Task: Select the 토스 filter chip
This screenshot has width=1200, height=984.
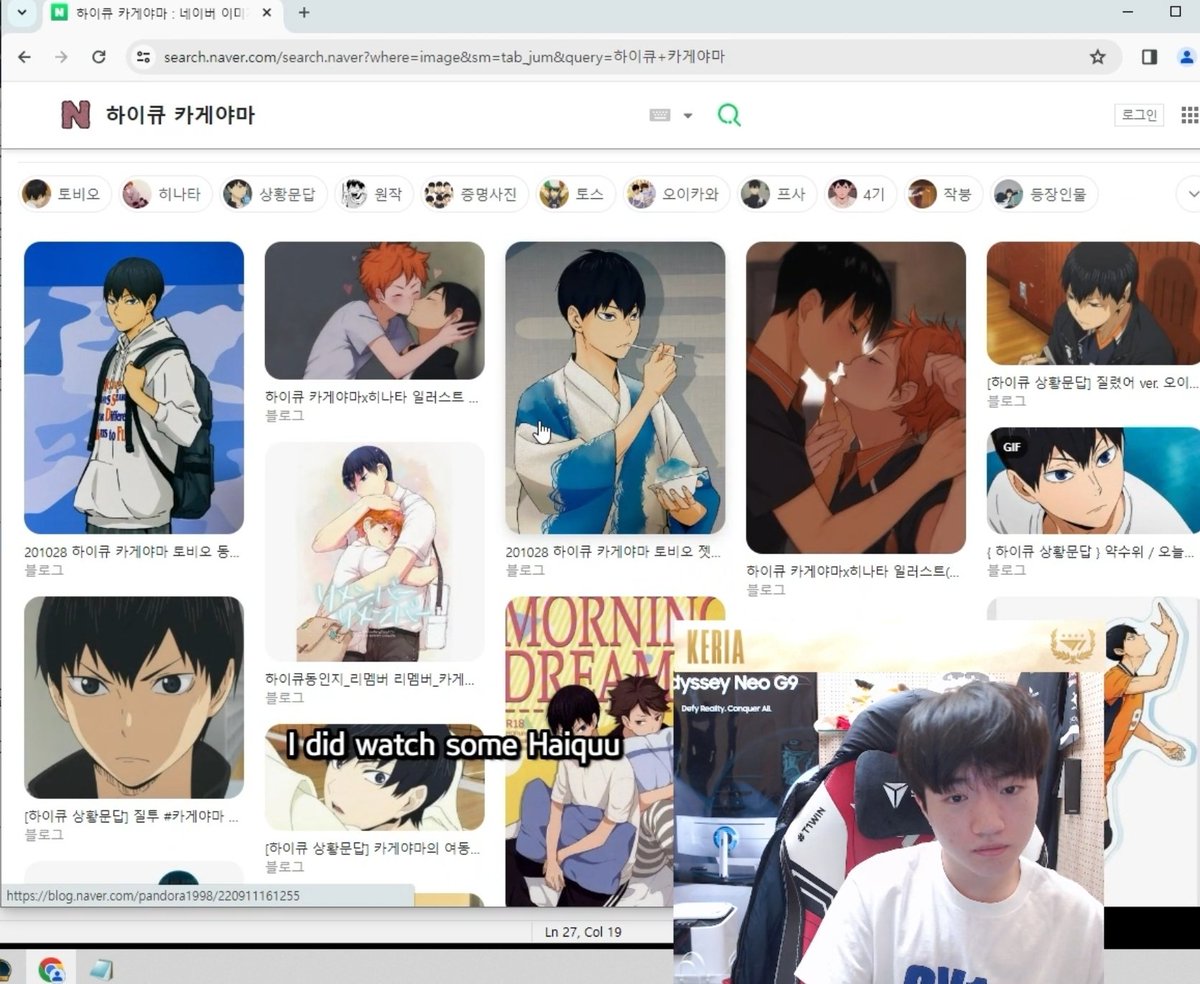Action: (575, 194)
